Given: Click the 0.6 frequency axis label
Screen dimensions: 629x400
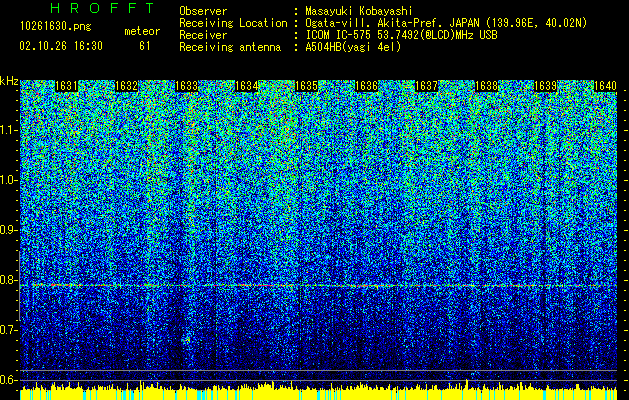Looking at the screenshot, I should [9, 380].
